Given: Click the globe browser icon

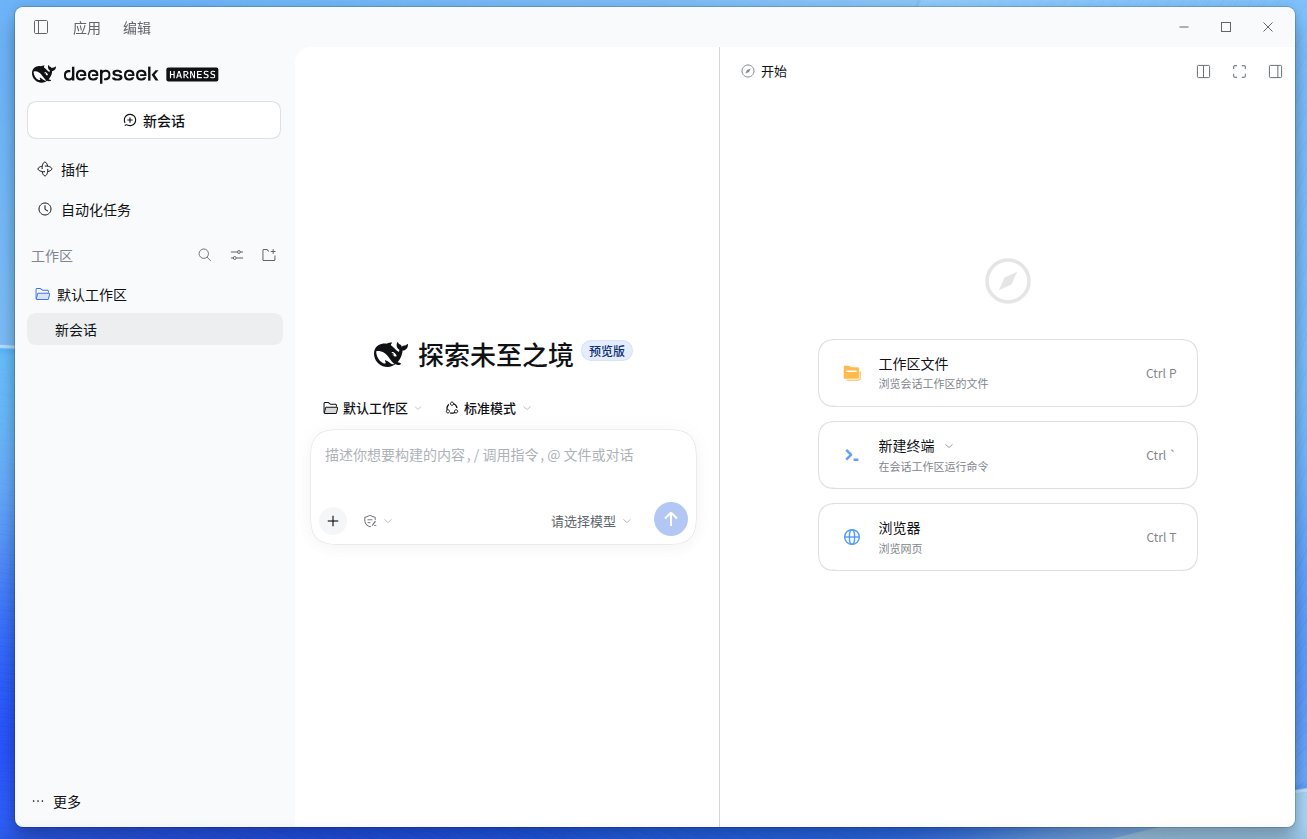Looking at the screenshot, I should tap(852, 537).
